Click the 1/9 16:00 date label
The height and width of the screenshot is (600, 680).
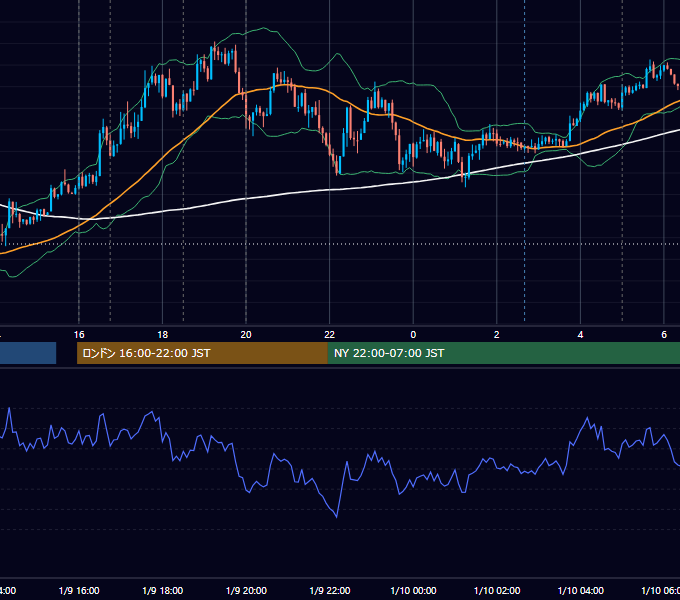(x=79, y=590)
